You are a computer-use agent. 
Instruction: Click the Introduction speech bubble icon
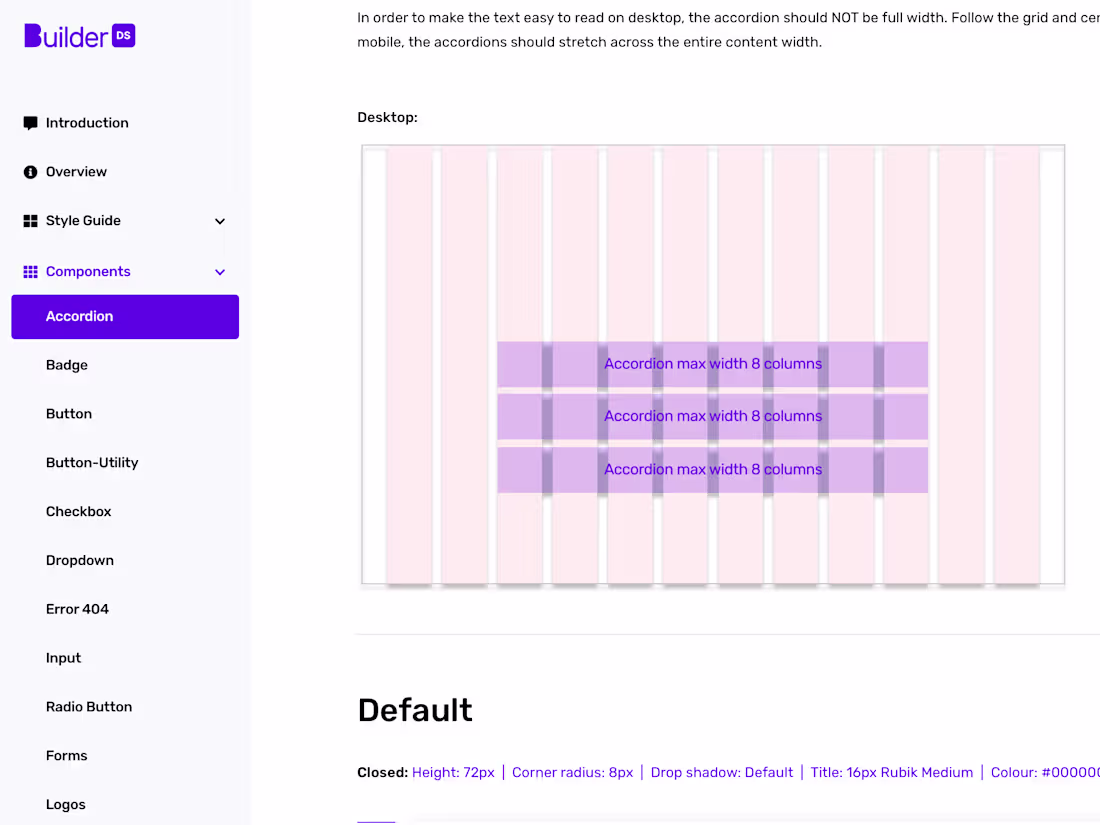click(30, 122)
